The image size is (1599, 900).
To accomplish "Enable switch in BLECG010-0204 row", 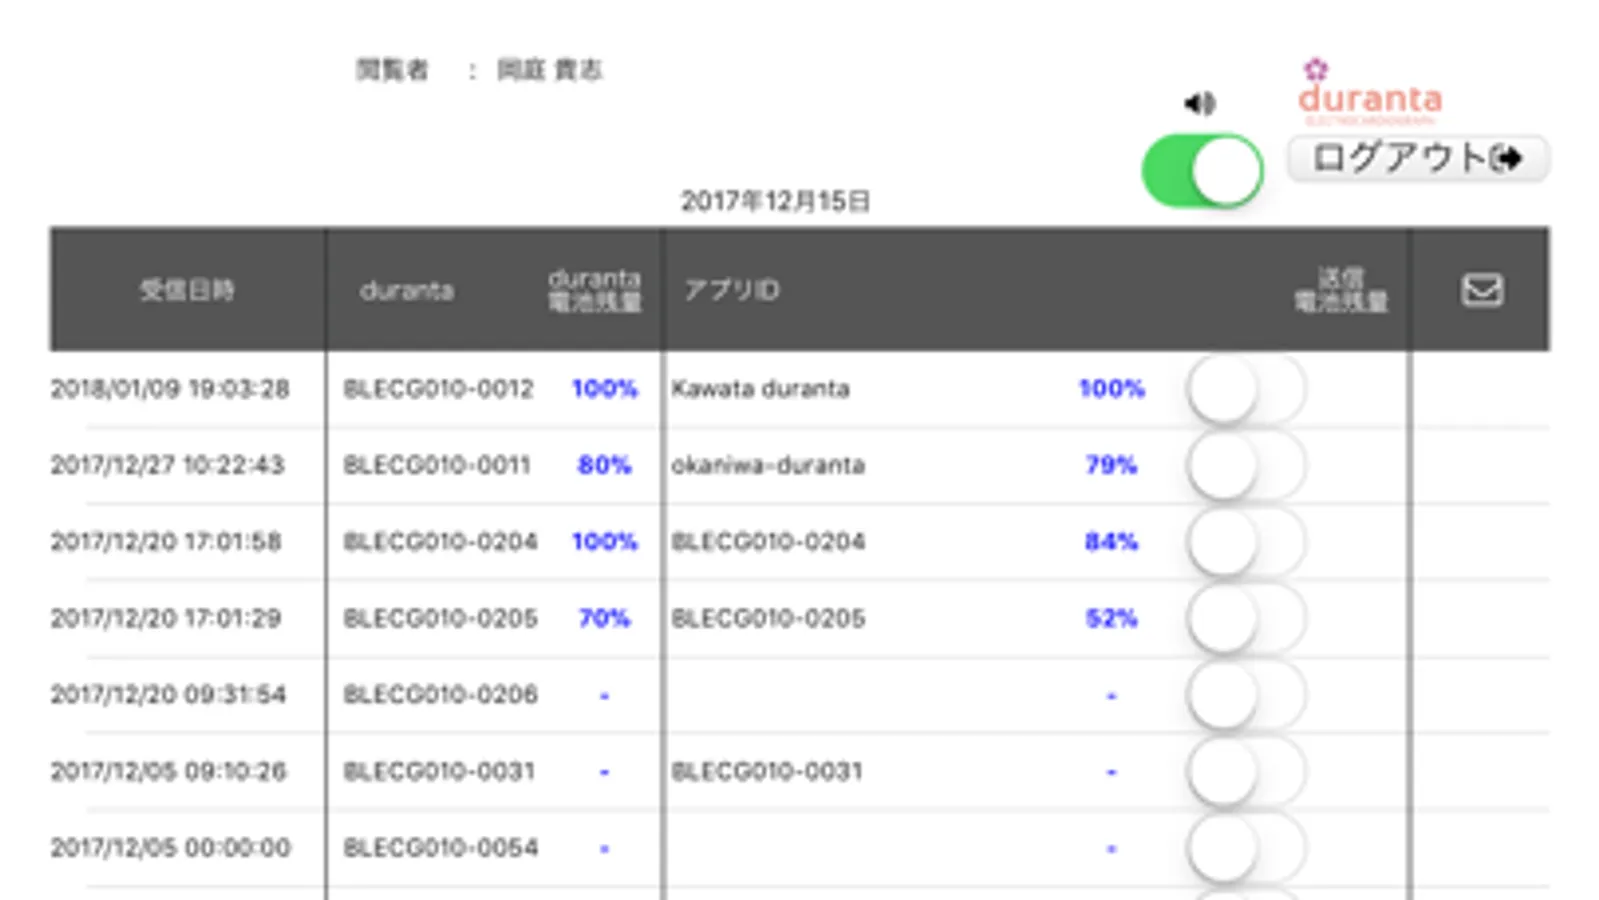I will (1247, 541).
